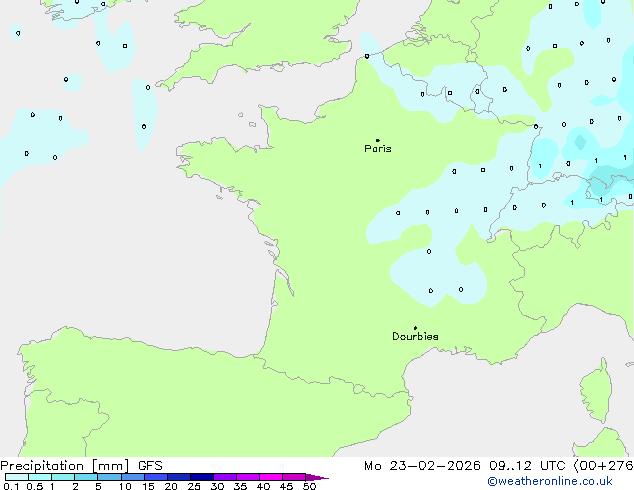
Task: Click the legend value "10"
Action: coord(125,486)
